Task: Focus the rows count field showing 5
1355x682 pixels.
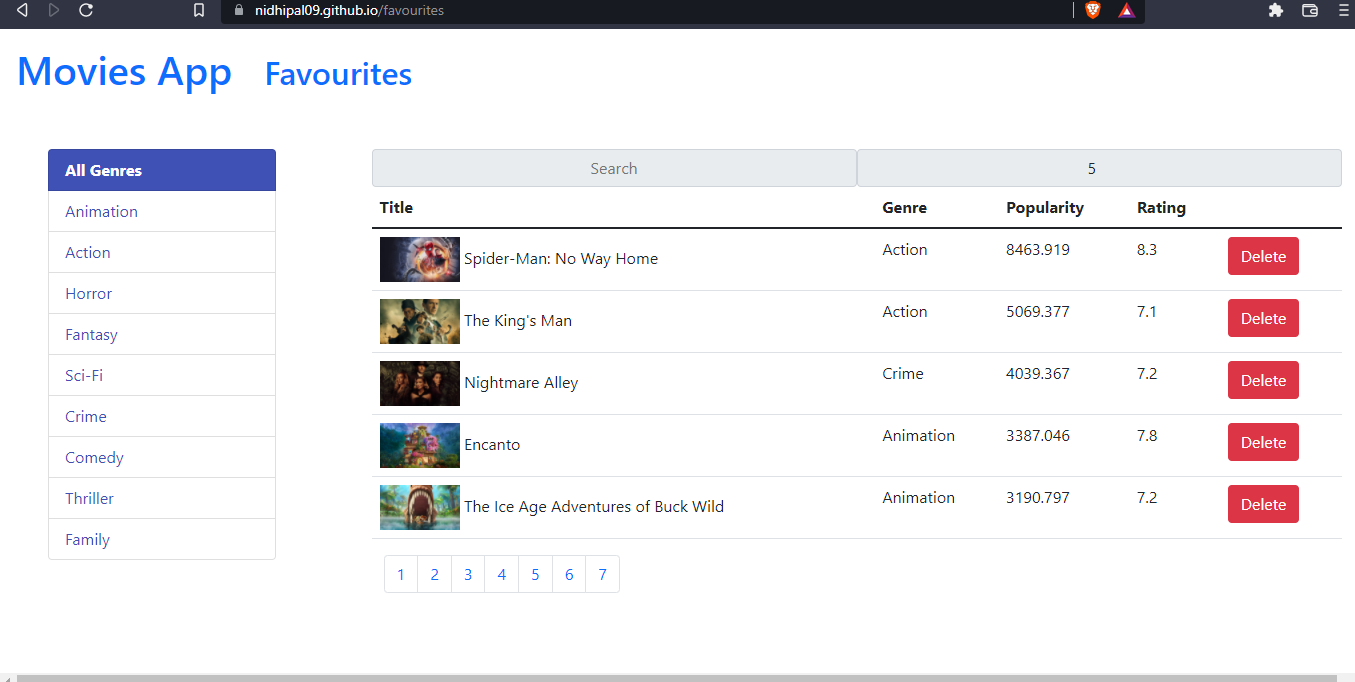Action: click(1098, 169)
